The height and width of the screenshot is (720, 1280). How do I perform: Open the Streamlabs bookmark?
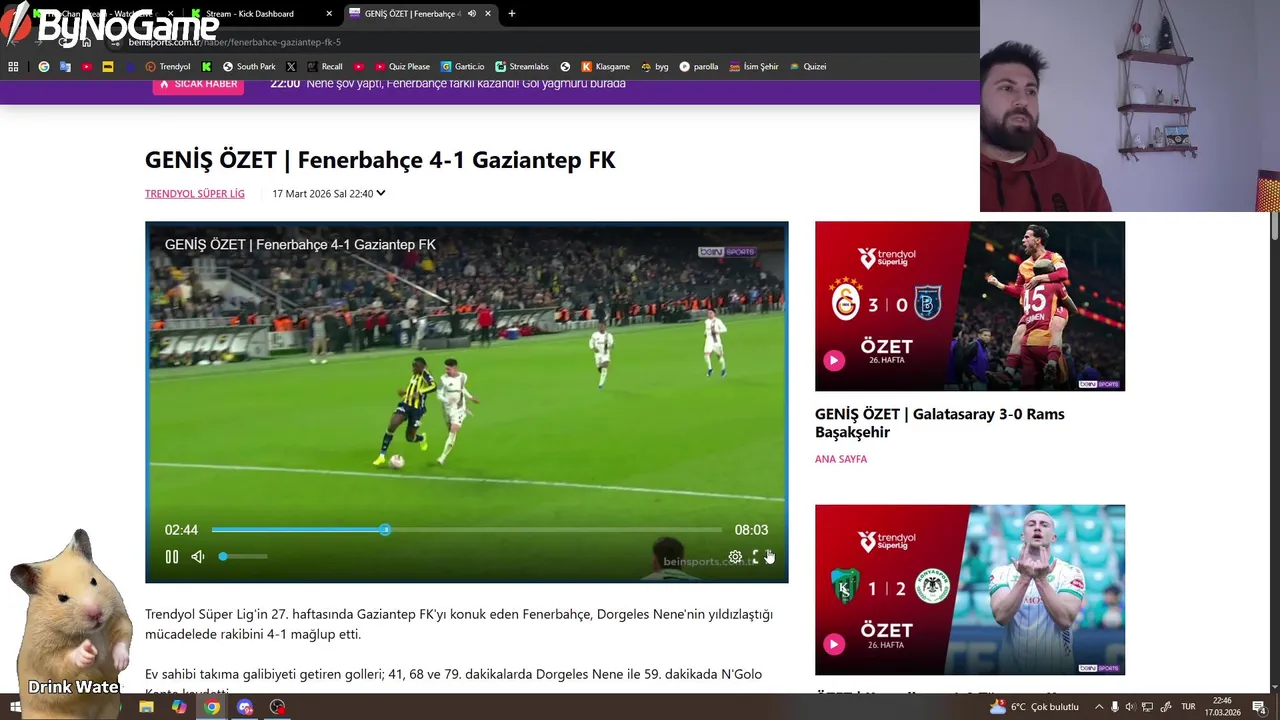tap(522, 67)
